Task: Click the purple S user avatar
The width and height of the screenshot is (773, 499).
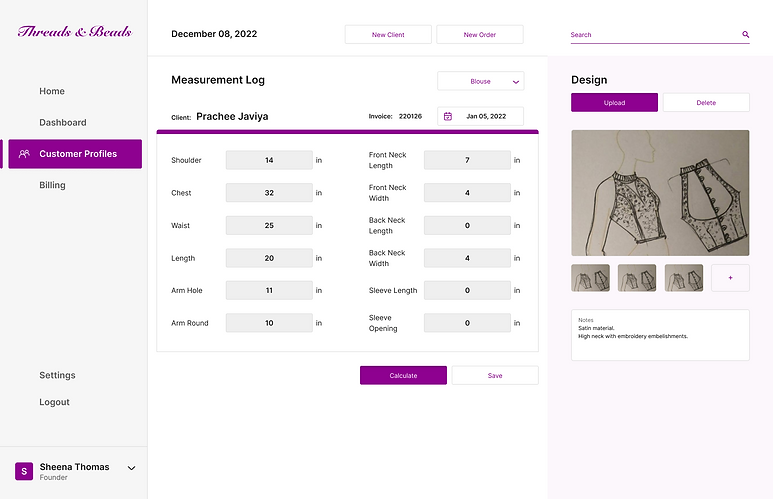Action: [x=24, y=471]
